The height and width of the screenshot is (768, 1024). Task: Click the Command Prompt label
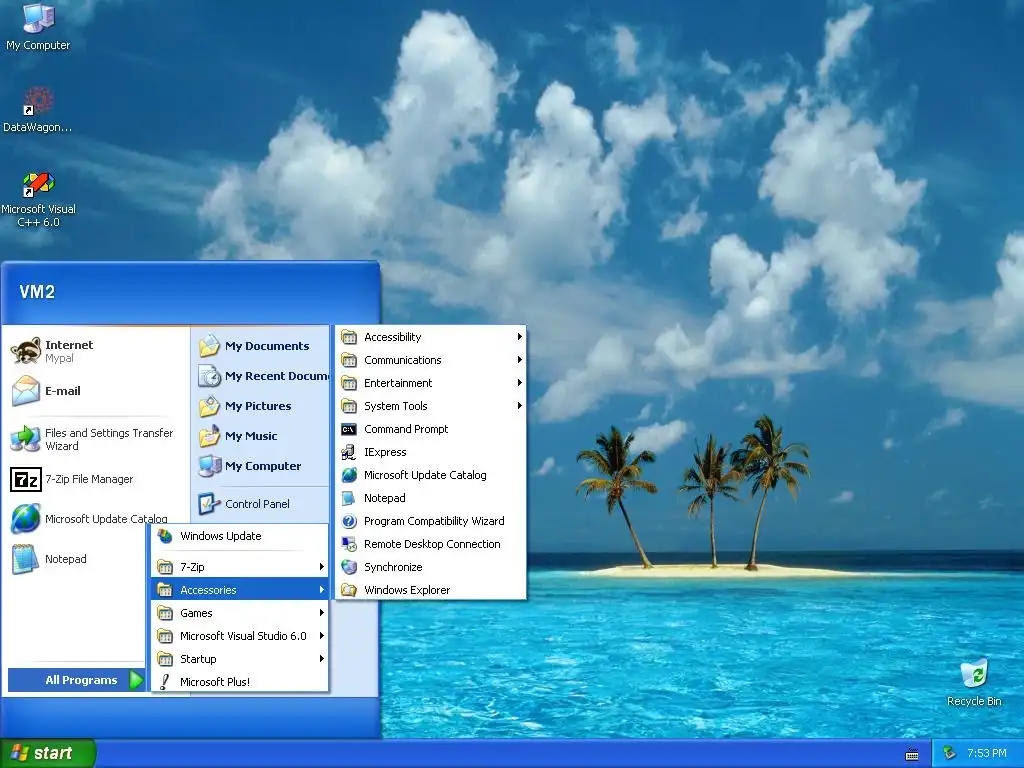click(x=406, y=429)
